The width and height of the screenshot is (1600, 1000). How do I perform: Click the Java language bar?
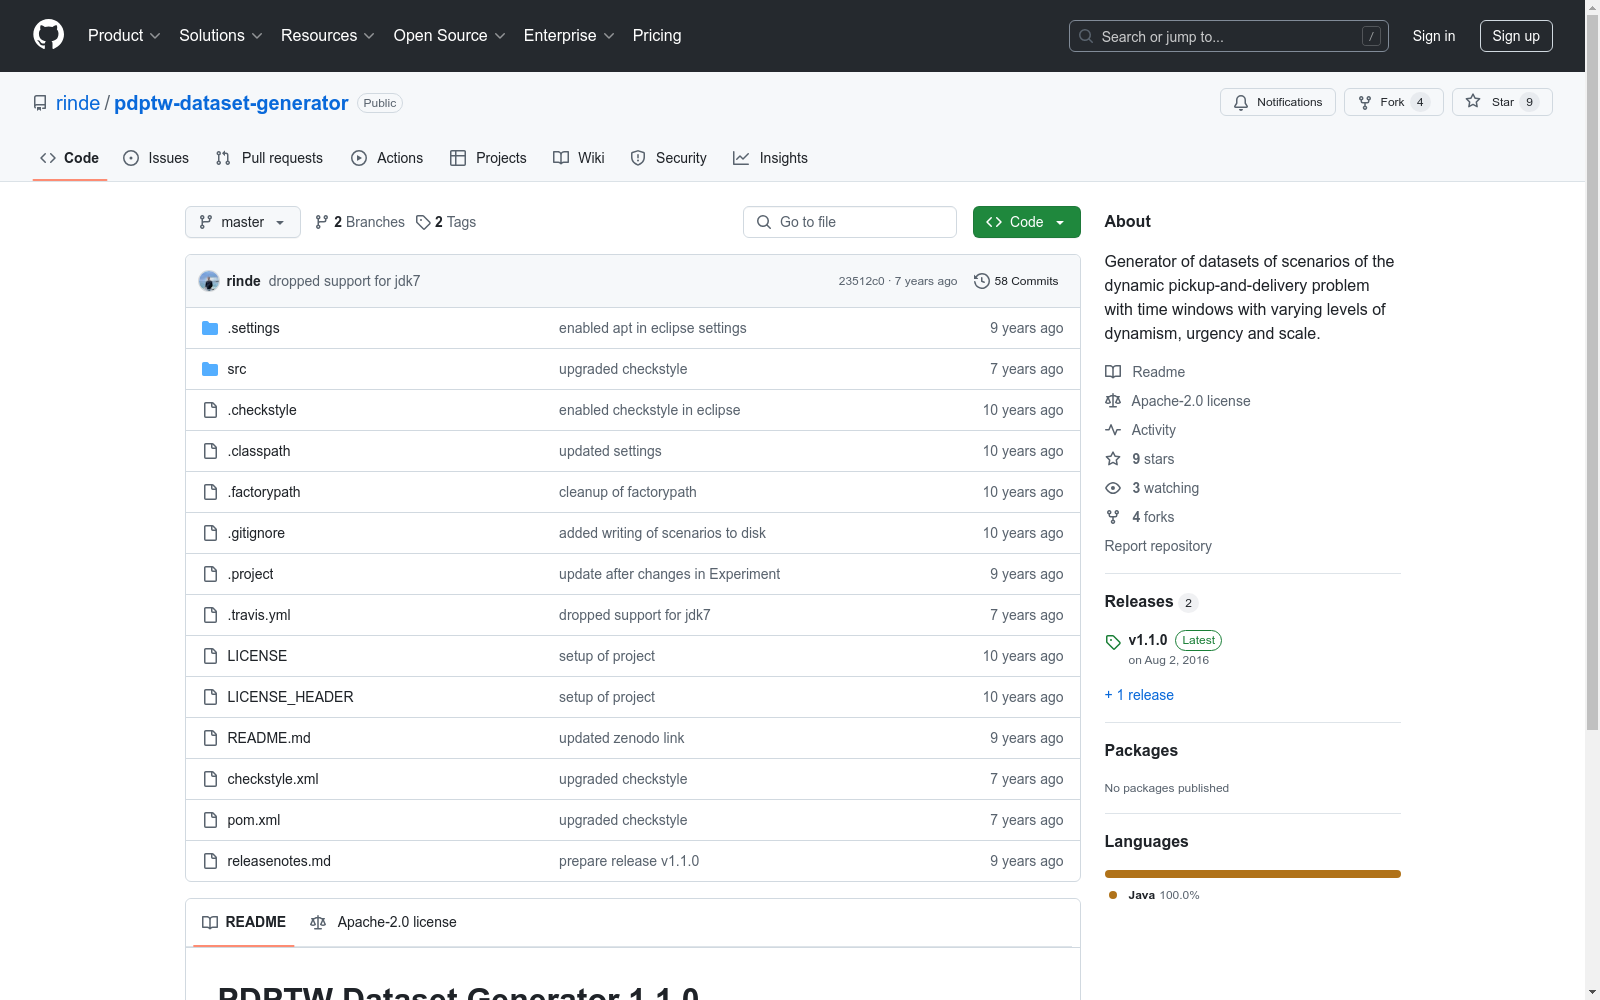coord(1252,874)
